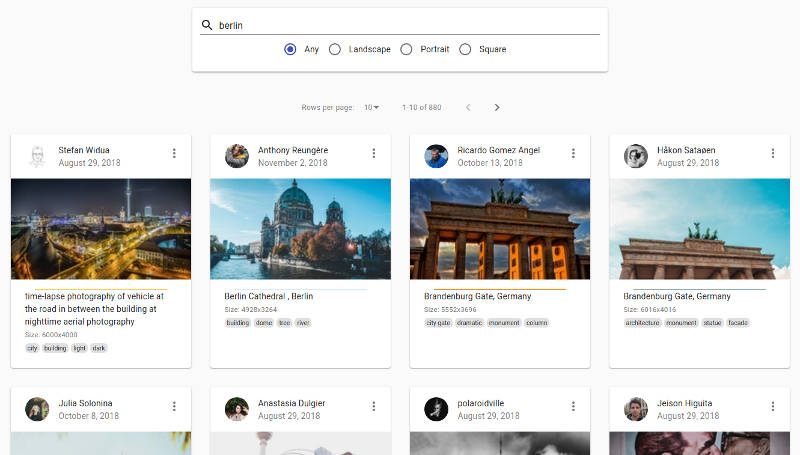
Task: Click the 'October 13, 2018' date
Action: (490, 163)
